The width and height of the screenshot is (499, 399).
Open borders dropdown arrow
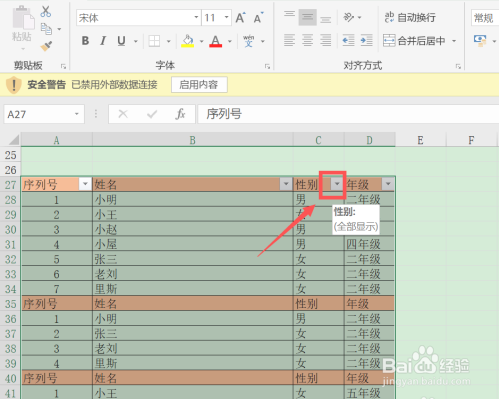(168, 41)
